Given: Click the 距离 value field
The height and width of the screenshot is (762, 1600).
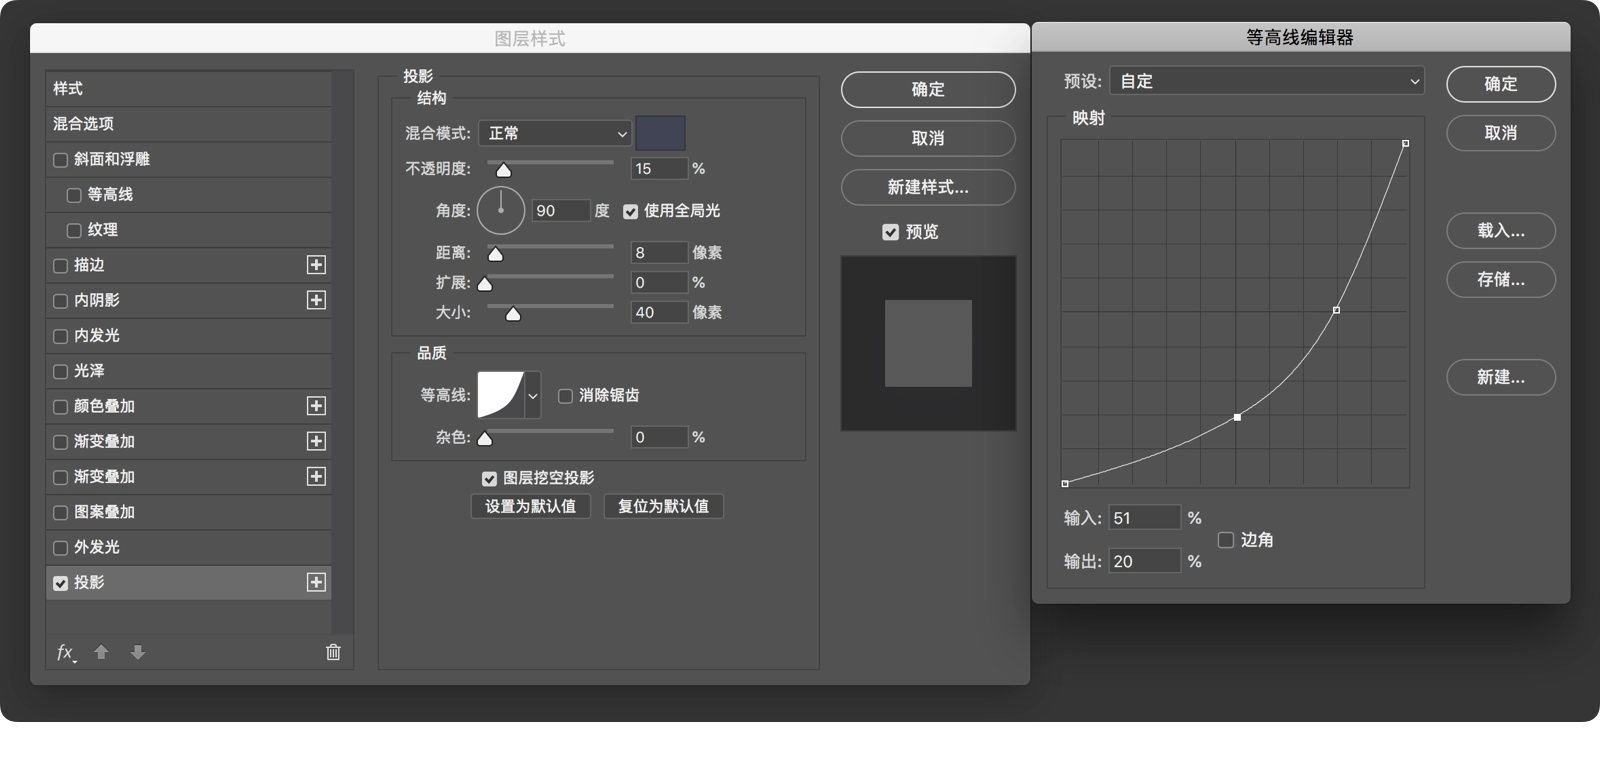Looking at the screenshot, I should (659, 253).
